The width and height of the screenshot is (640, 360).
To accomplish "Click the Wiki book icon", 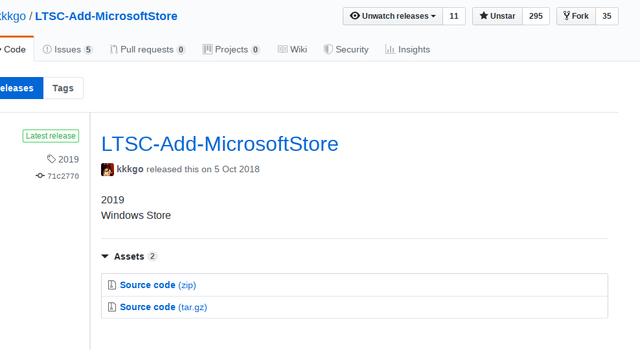I will (282, 49).
